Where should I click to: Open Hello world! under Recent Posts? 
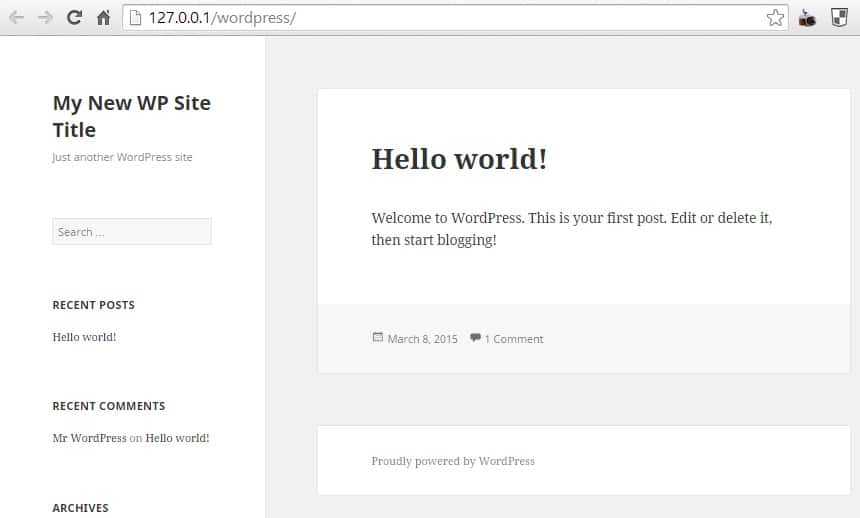pos(84,337)
